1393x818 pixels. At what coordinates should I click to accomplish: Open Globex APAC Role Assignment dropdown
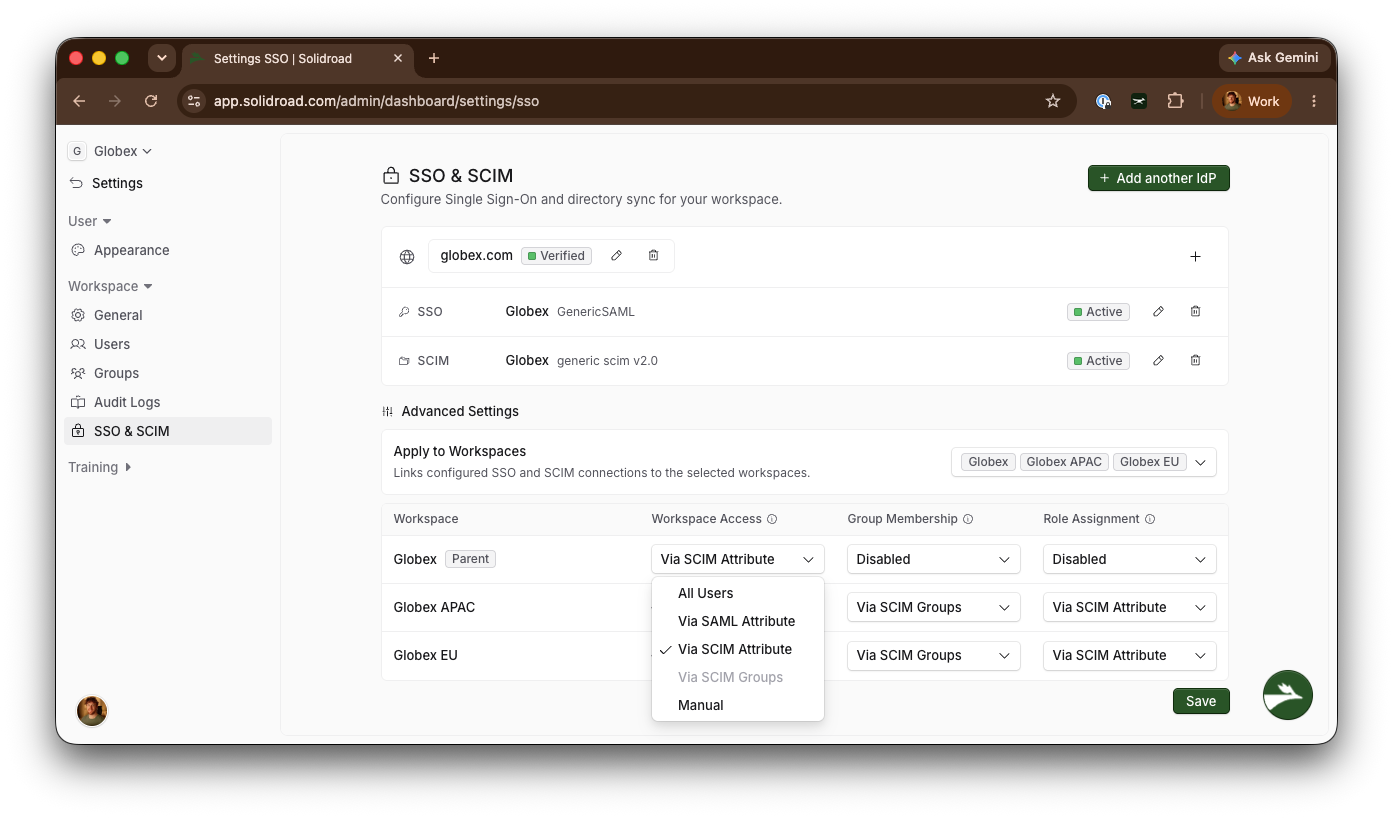1130,607
